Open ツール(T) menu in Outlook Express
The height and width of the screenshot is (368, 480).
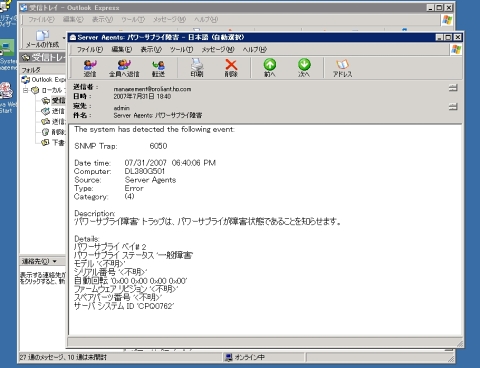pyautogui.click(x=133, y=20)
